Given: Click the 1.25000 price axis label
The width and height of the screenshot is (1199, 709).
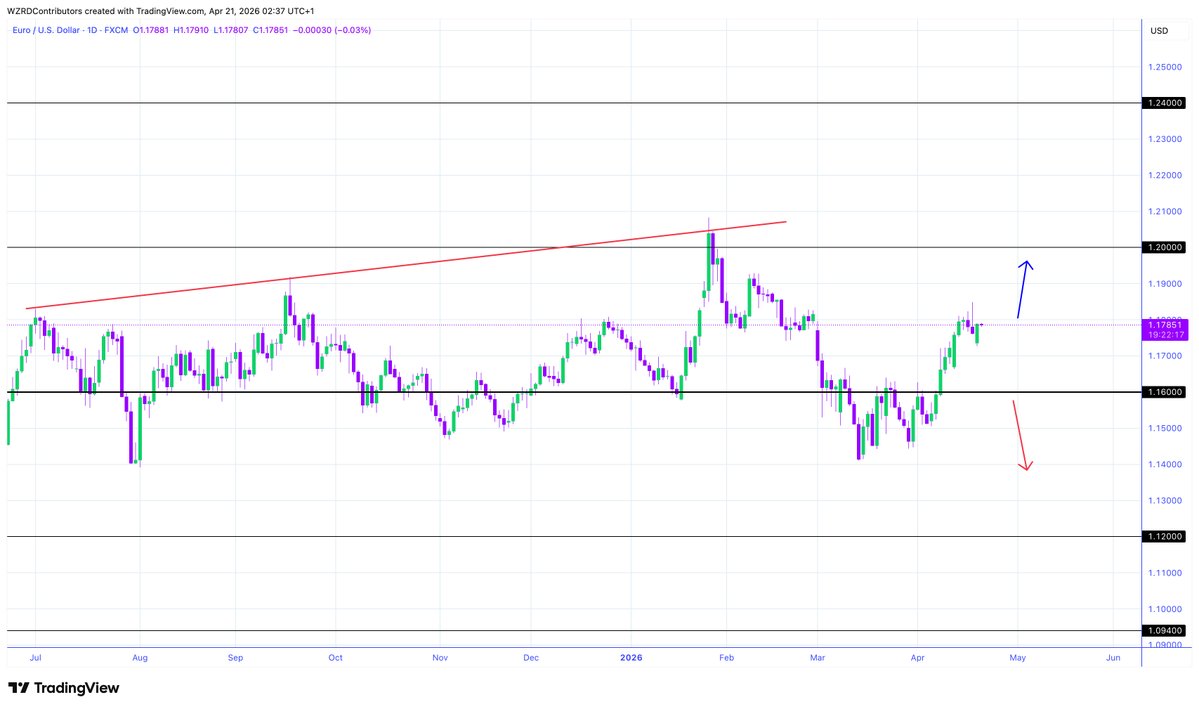Looking at the screenshot, I should (x=1165, y=67).
